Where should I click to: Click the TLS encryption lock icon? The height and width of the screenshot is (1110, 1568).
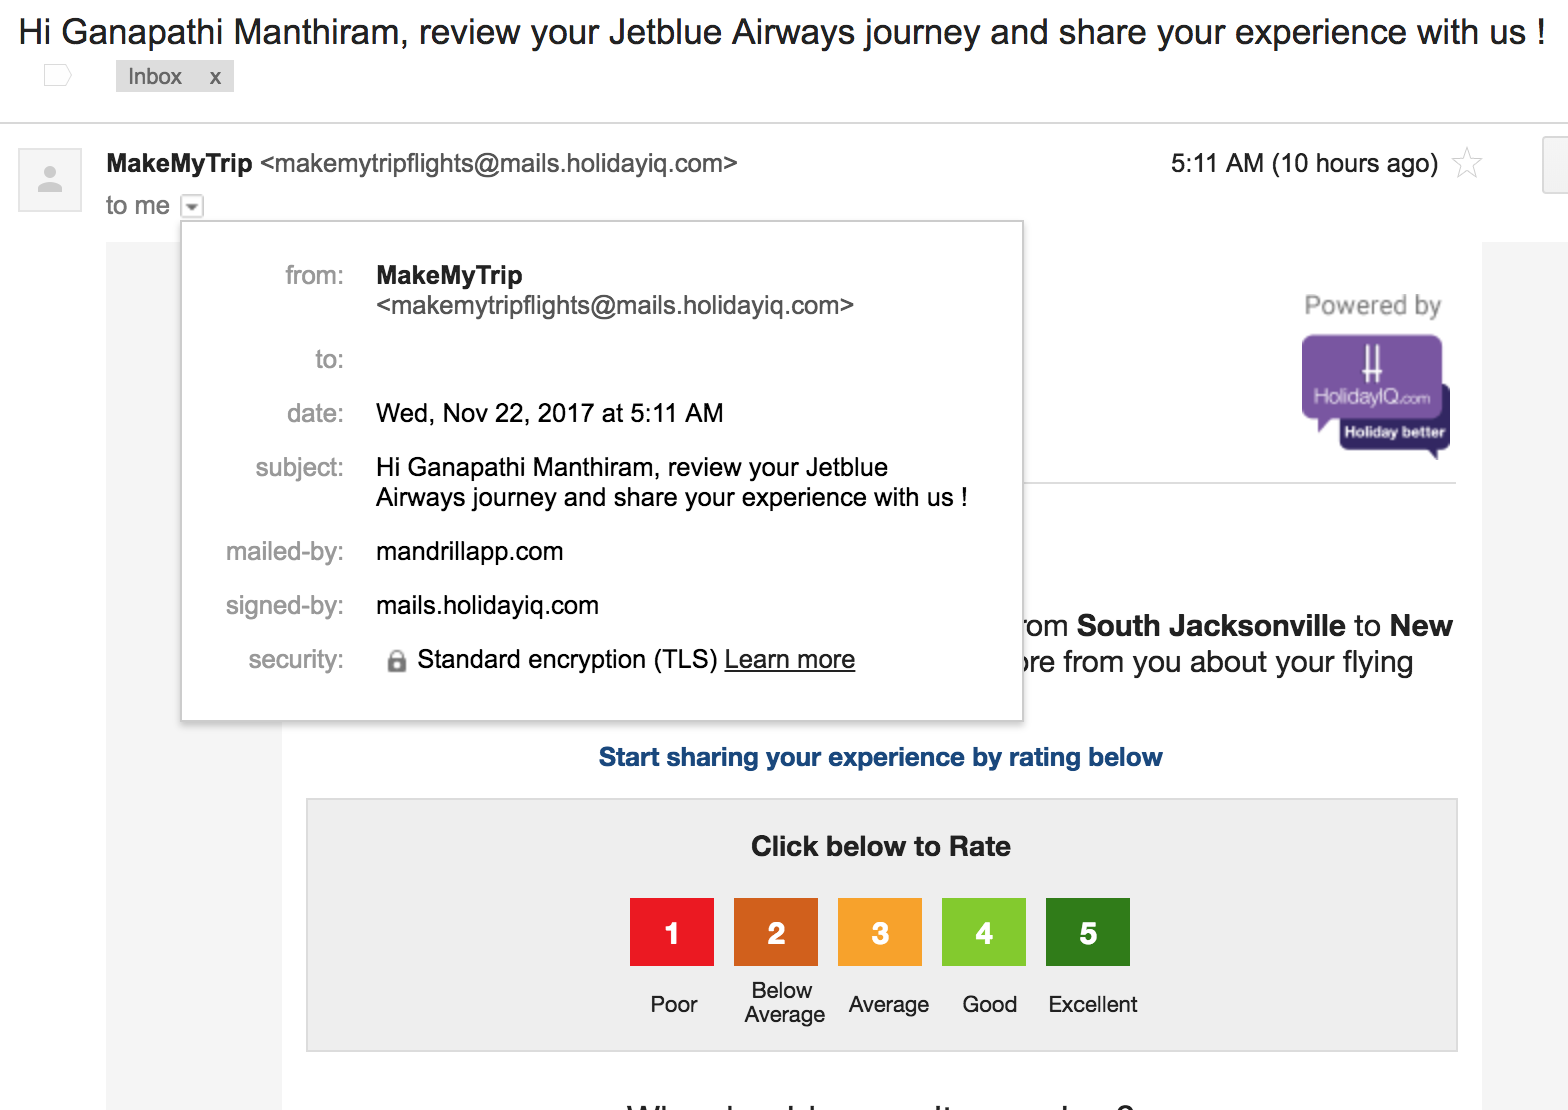click(x=397, y=661)
